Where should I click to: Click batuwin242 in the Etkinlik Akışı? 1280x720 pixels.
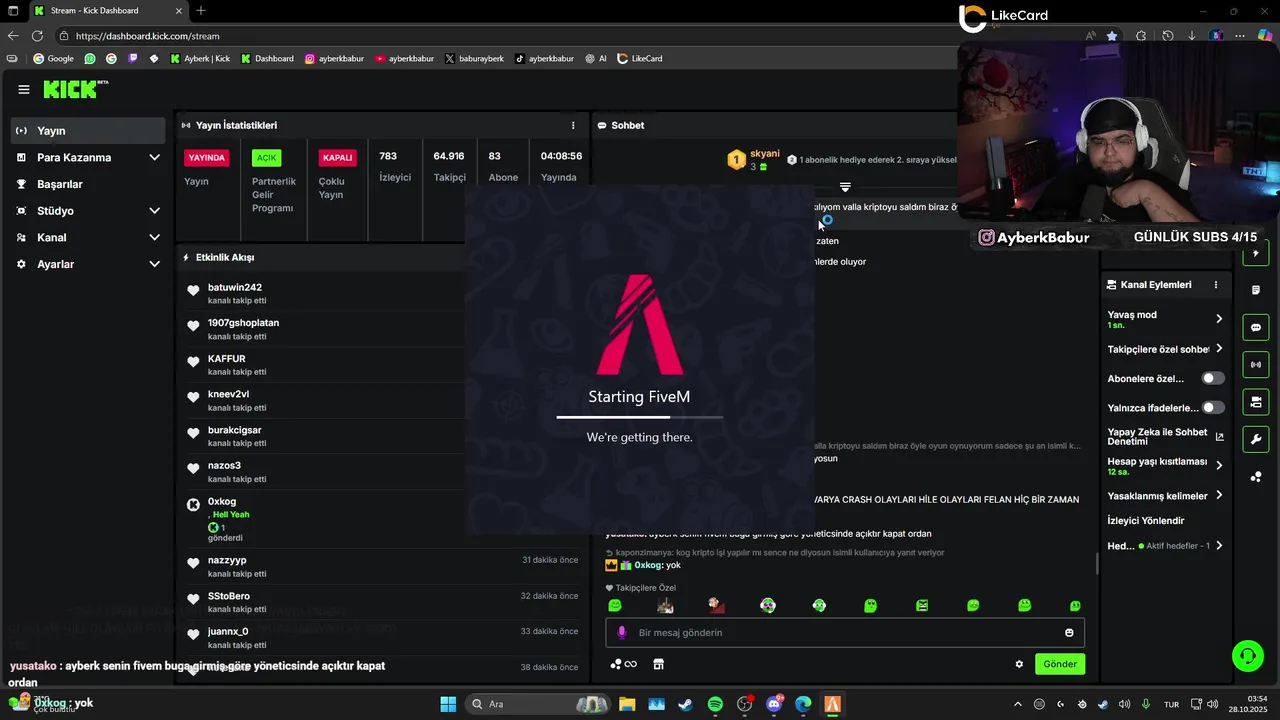tap(235, 287)
